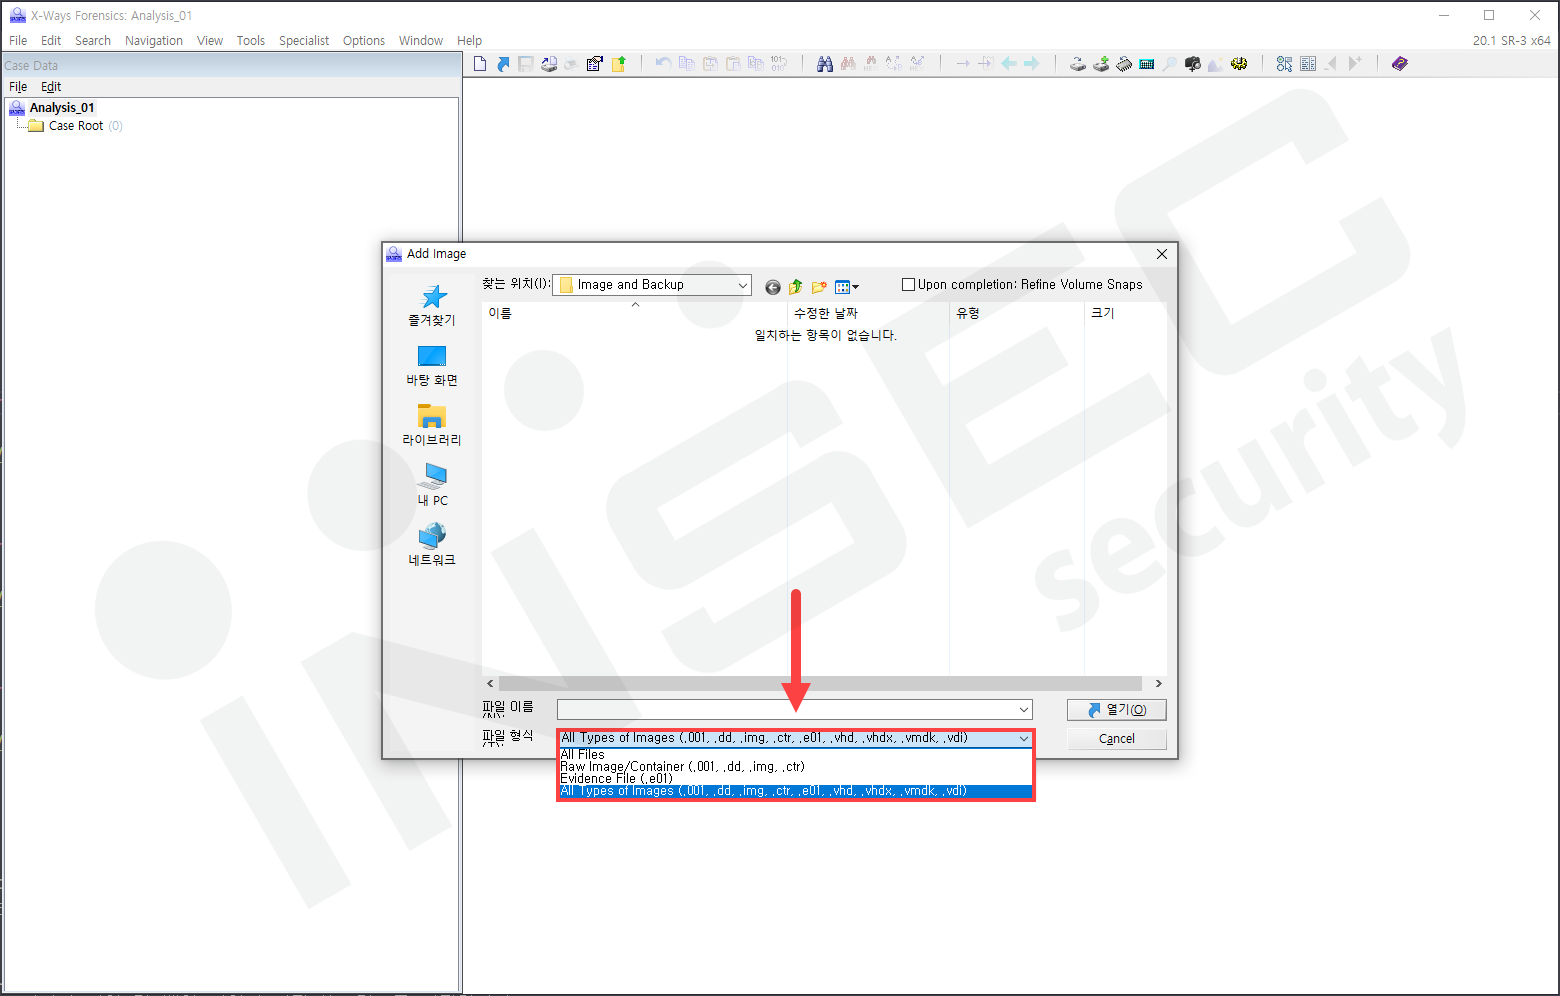
Task: Expand the file name combo box arrow
Action: [1023, 710]
